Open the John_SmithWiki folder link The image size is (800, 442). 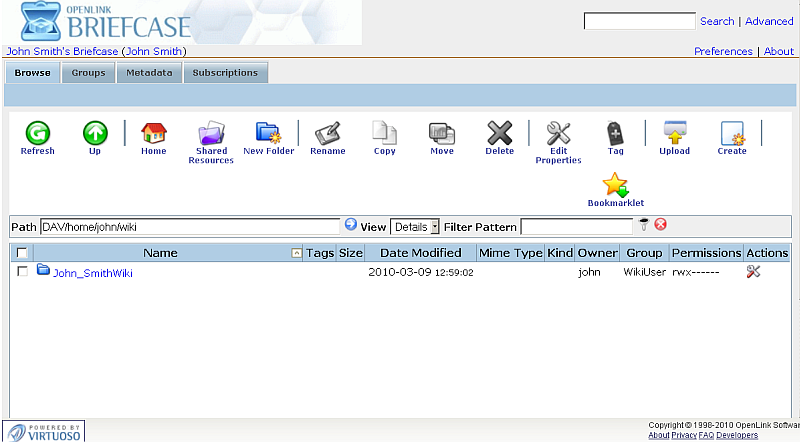coord(92,273)
